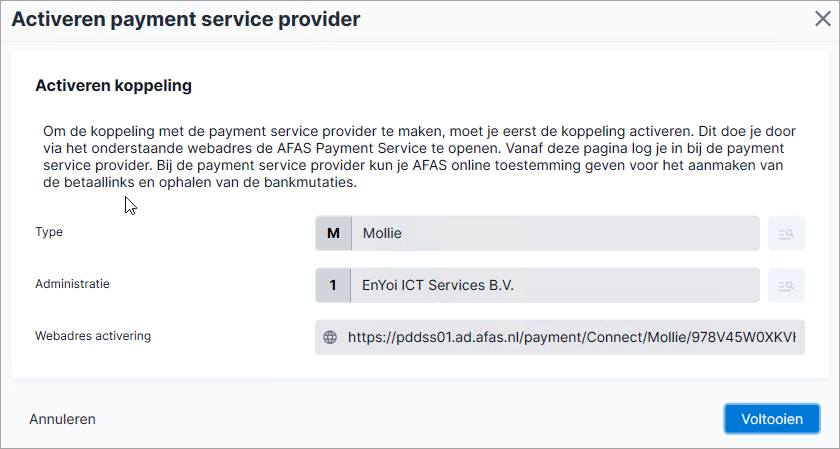This screenshot has height=449, width=840.
Task: Open the Administratie lookup search icon
Action: click(x=786, y=285)
